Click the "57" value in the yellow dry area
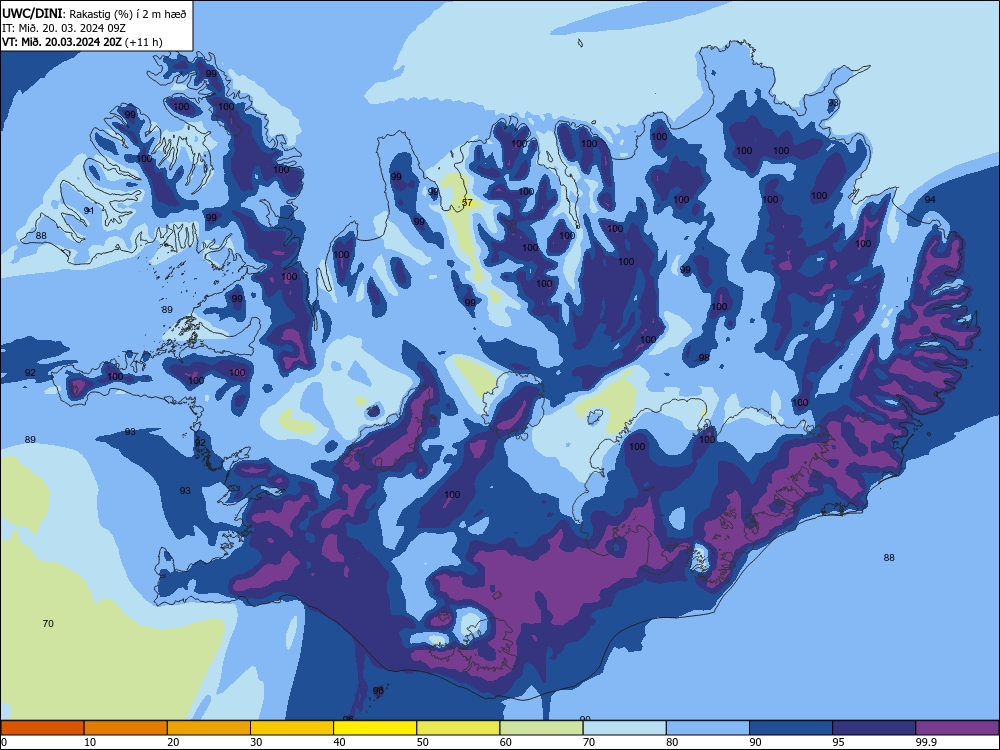The height and width of the screenshot is (750, 1000). click(467, 203)
